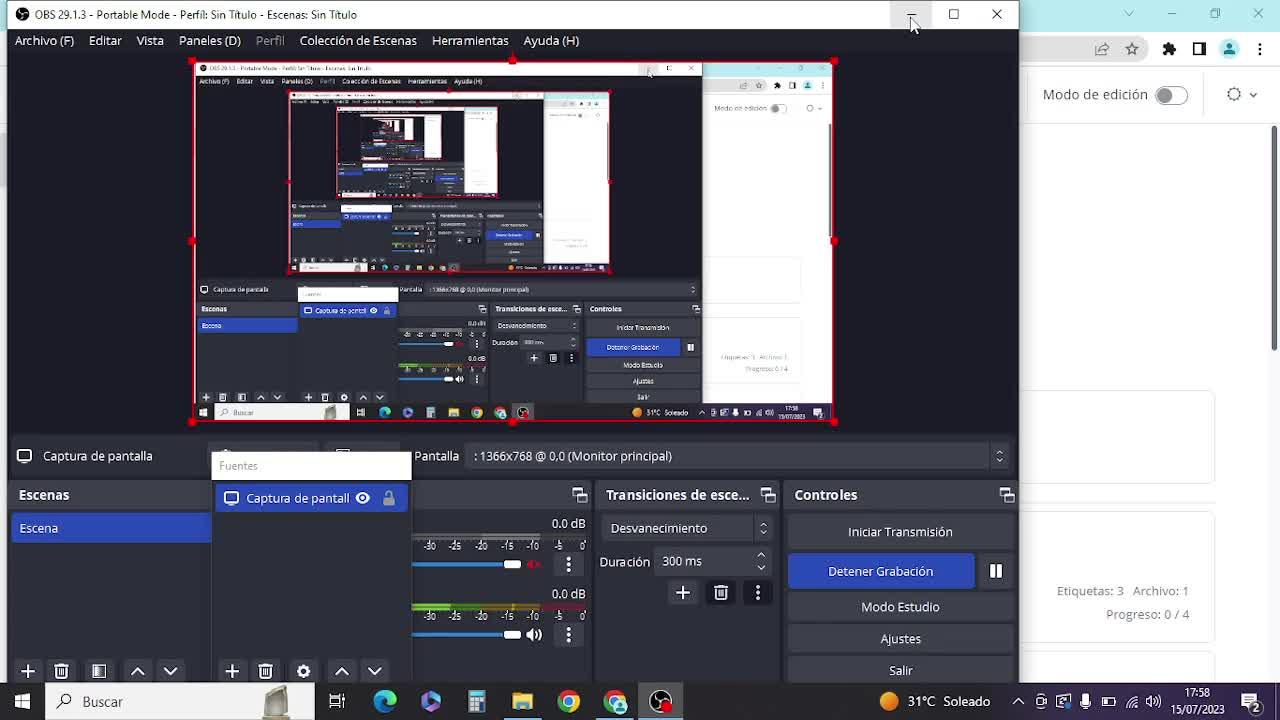
Task: Click the Windows taskbar Buscar search box
Action: pos(179,701)
